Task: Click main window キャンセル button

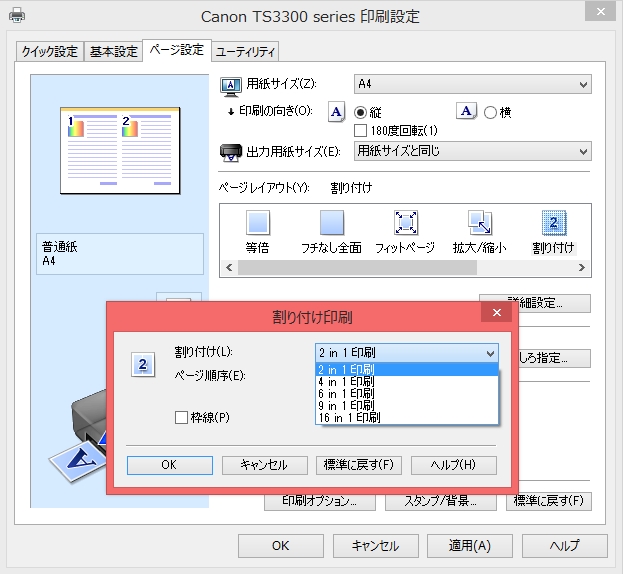Action: (x=375, y=546)
